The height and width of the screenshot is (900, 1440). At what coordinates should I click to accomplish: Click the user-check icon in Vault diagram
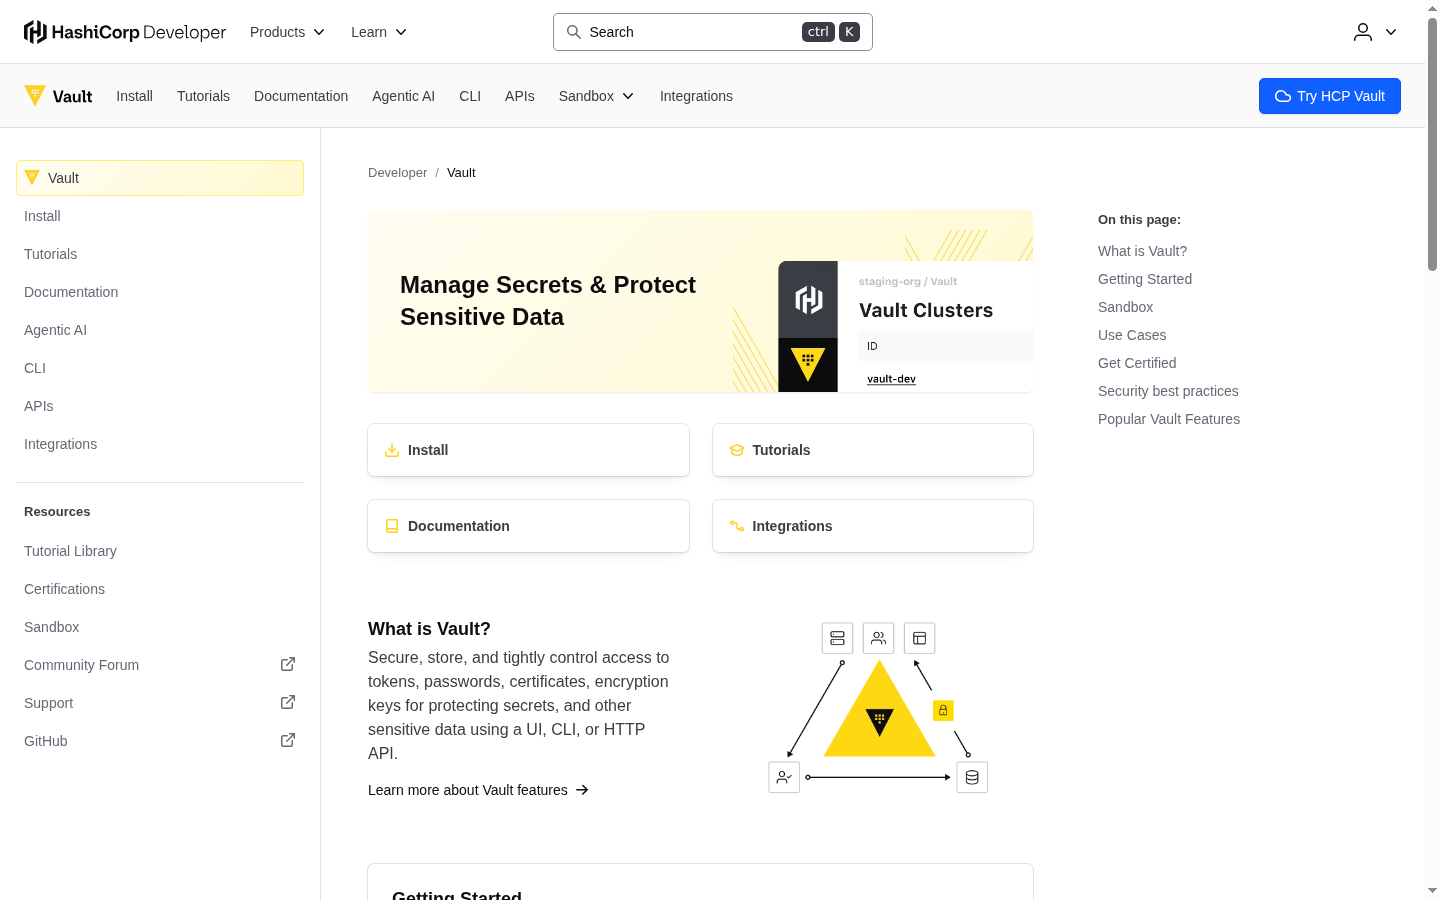(x=784, y=777)
